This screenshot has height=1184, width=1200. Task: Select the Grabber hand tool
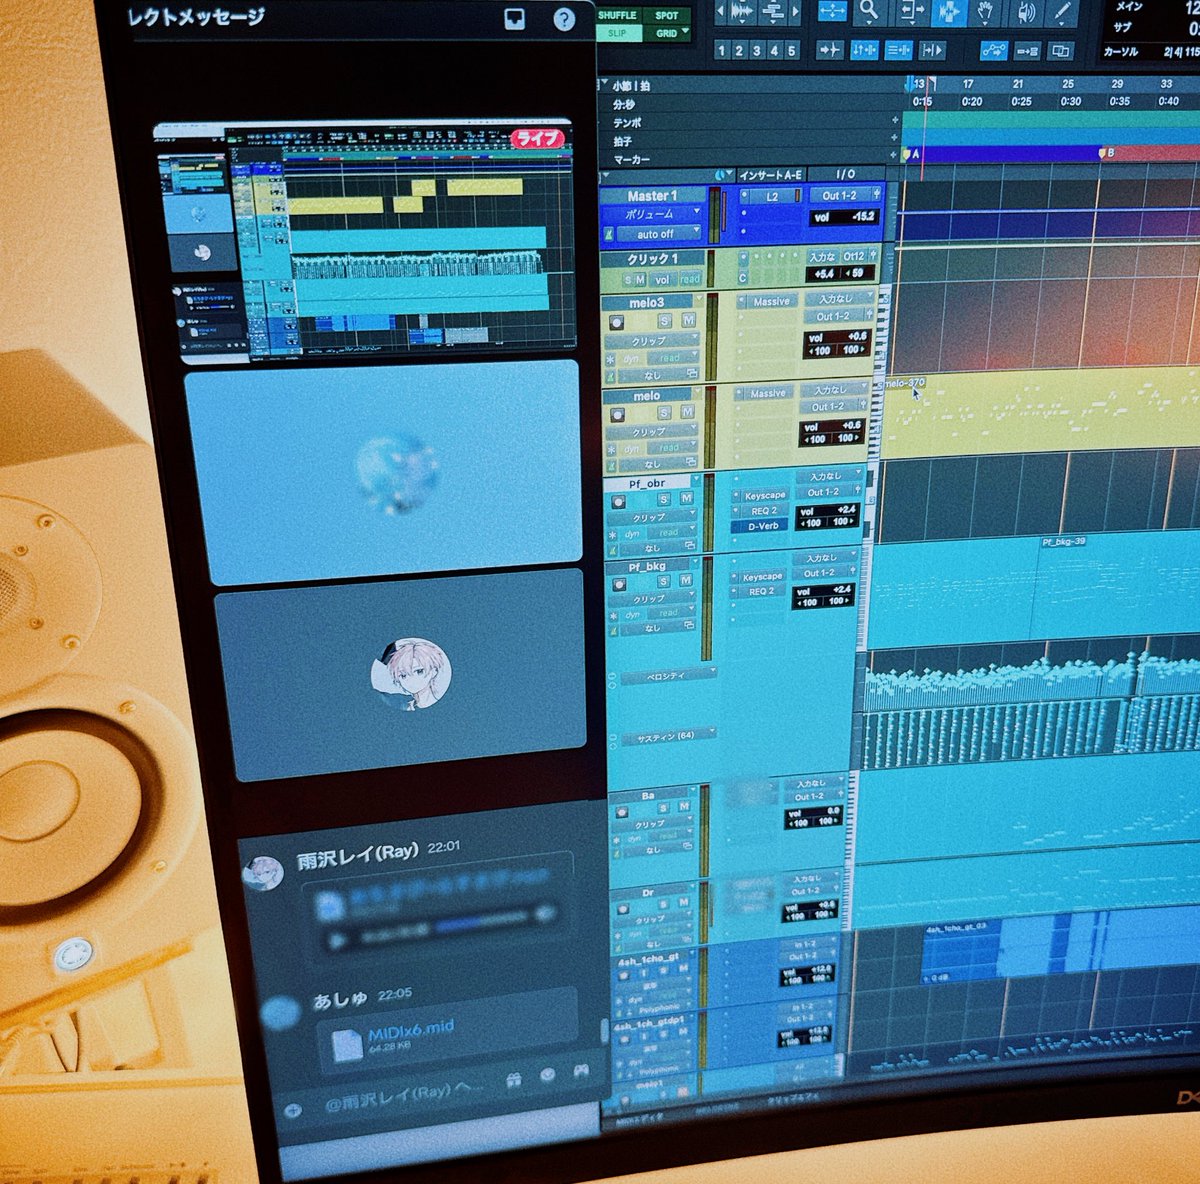coord(987,11)
